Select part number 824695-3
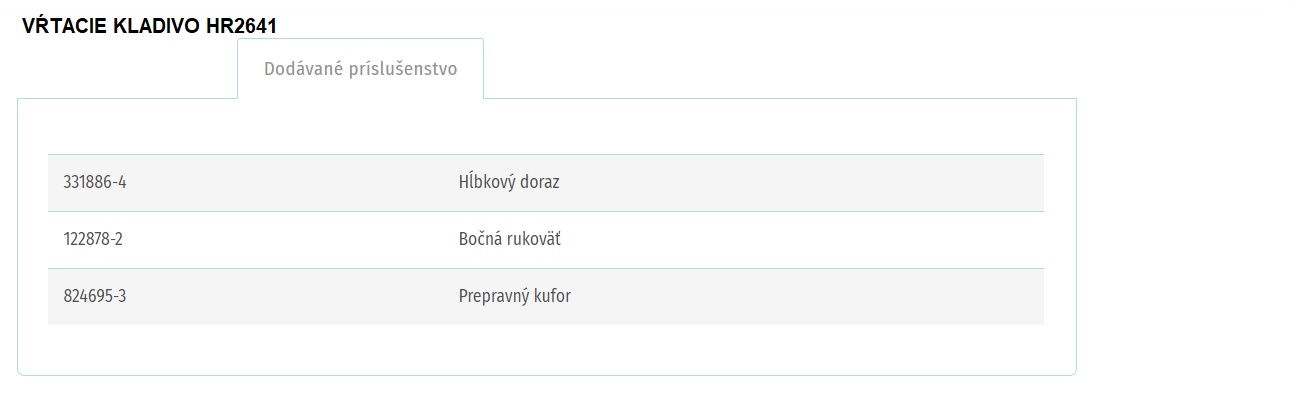 94,297
